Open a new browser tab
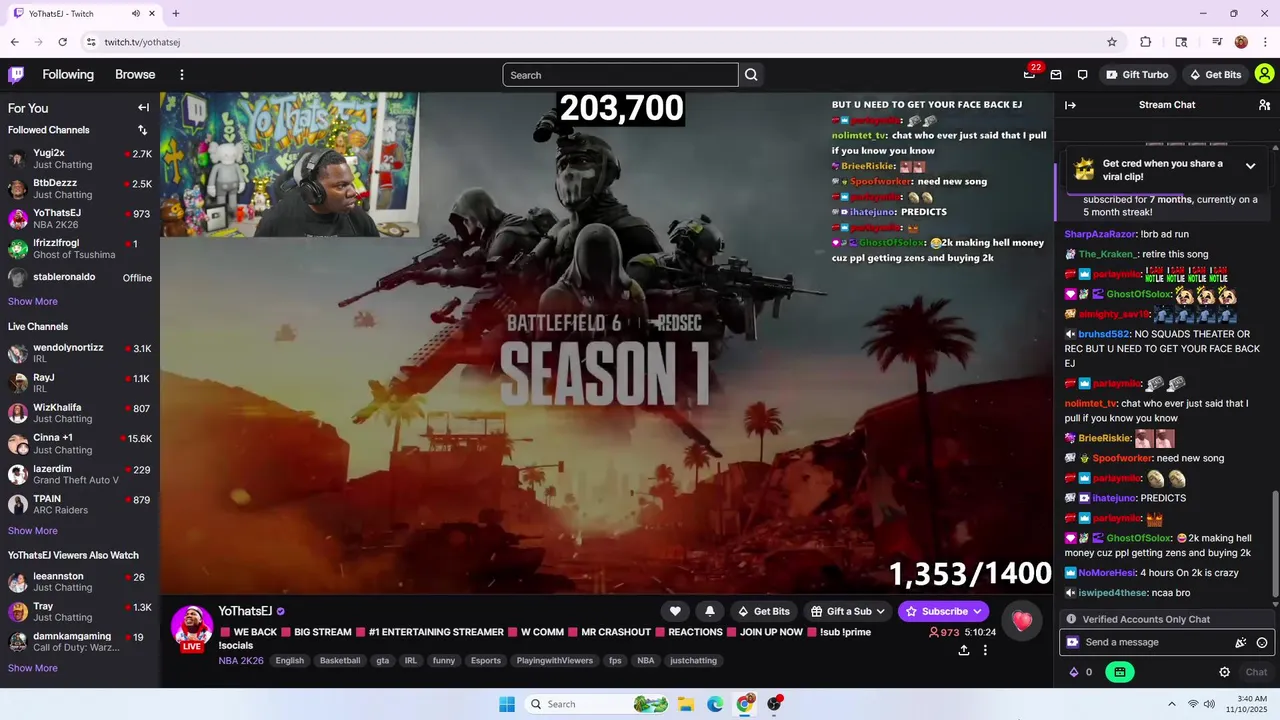 [175, 14]
